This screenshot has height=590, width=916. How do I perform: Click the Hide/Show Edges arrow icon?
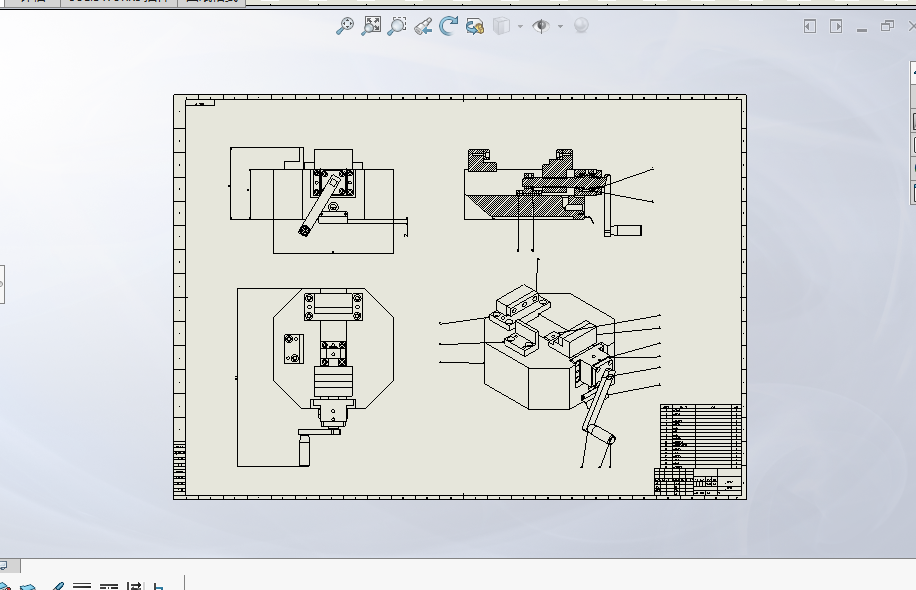[x=134, y=586]
